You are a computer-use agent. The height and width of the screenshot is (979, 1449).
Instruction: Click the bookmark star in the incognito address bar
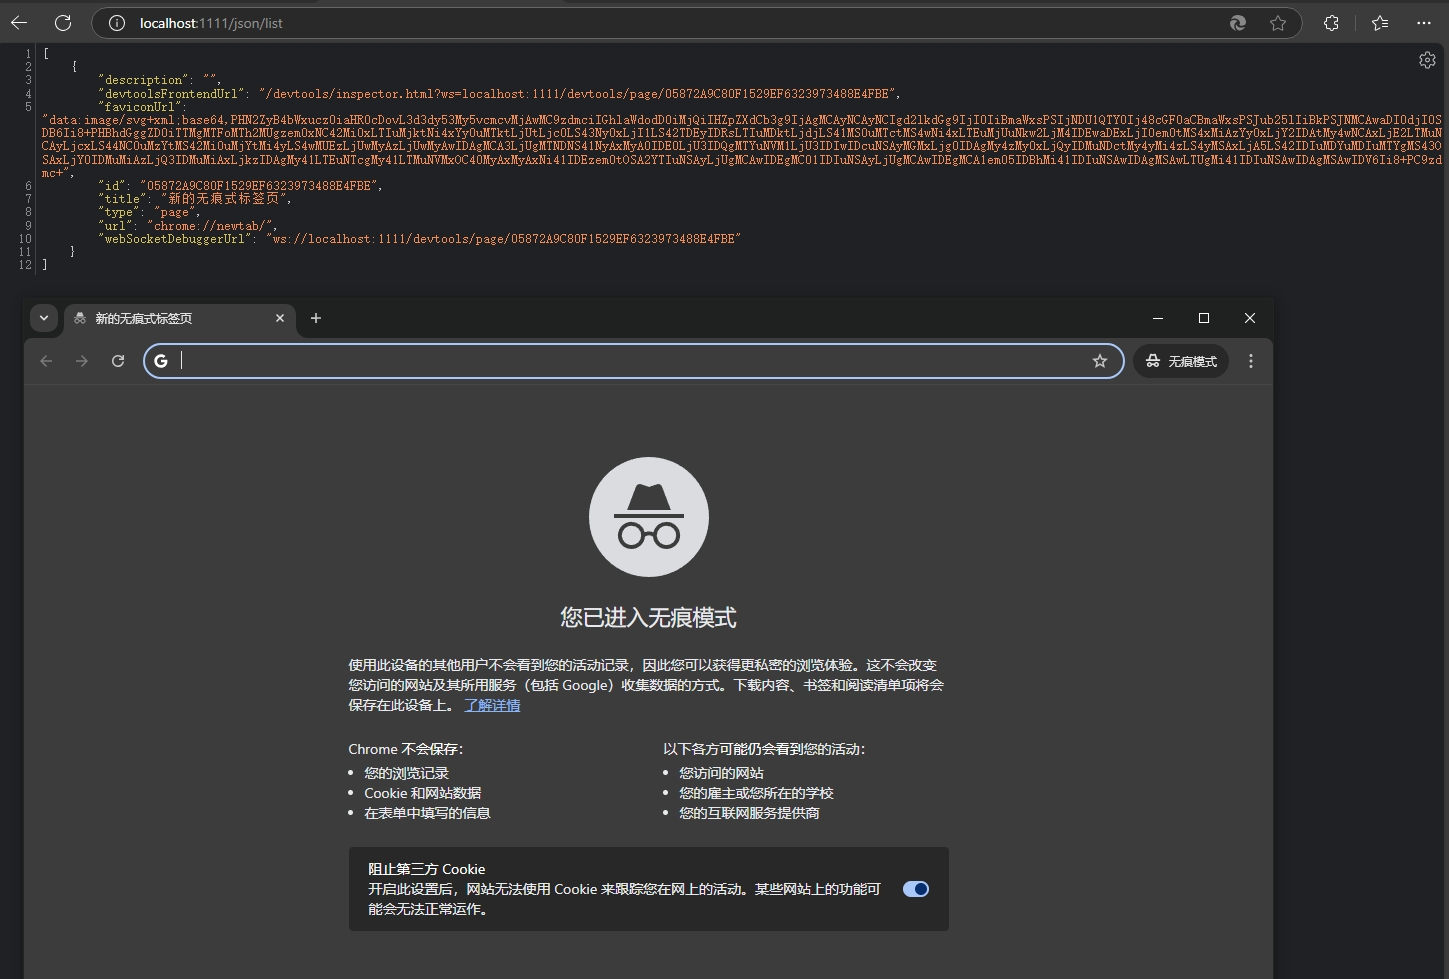click(x=1100, y=361)
